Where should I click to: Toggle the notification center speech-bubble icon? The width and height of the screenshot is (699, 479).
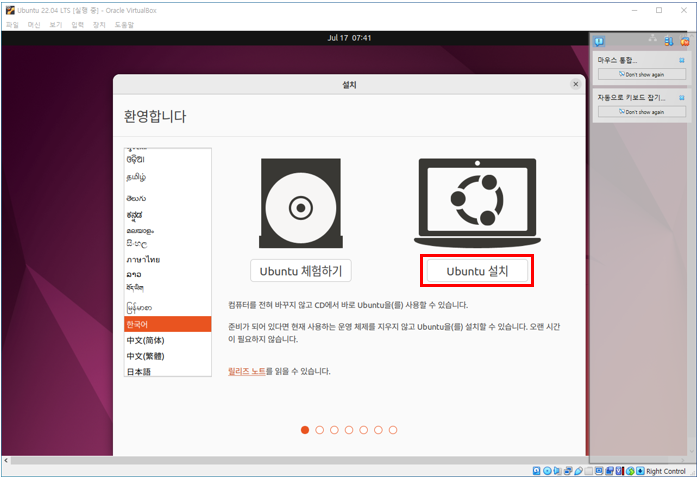[x=599, y=41]
